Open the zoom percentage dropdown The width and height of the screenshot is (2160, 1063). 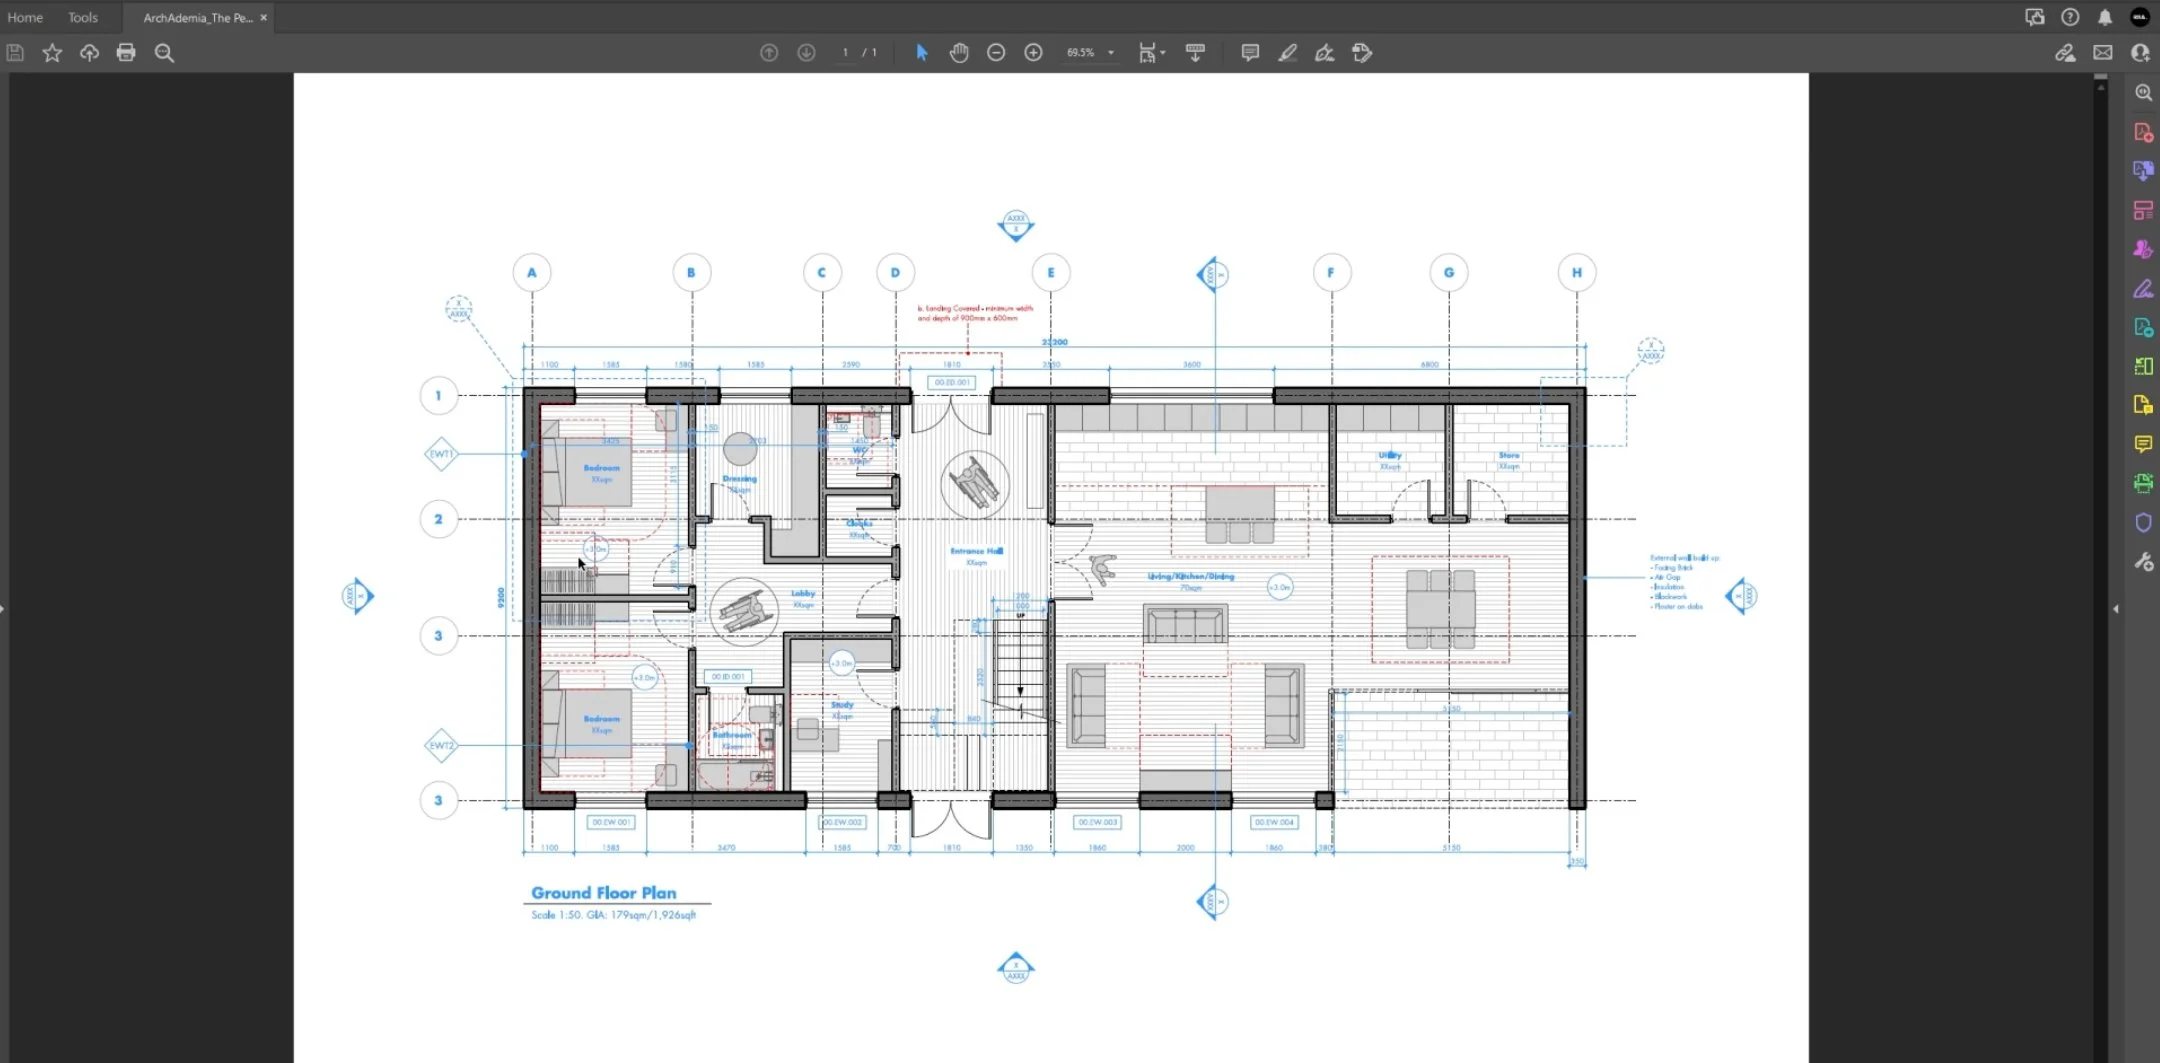pos(1109,52)
